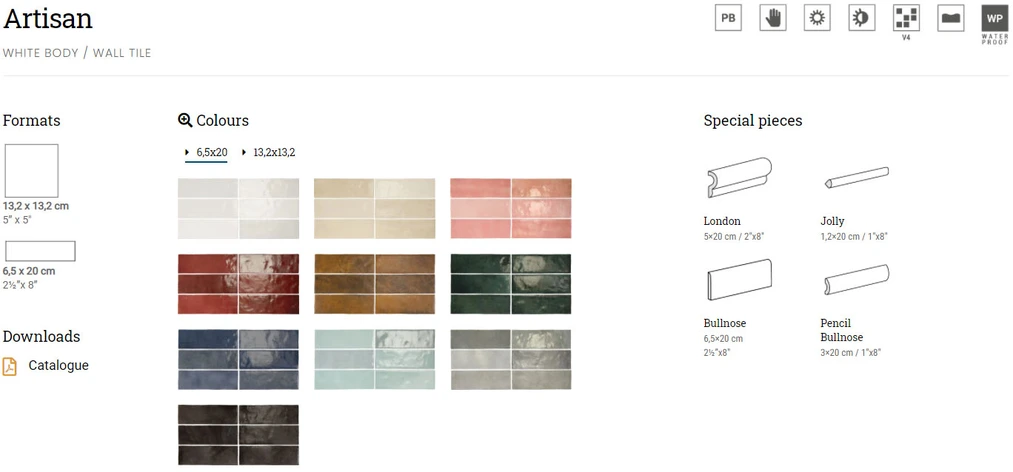The width and height of the screenshot is (1013, 472).
Task: Open the Pencil Bullnose piece drawing
Action: click(856, 280)
